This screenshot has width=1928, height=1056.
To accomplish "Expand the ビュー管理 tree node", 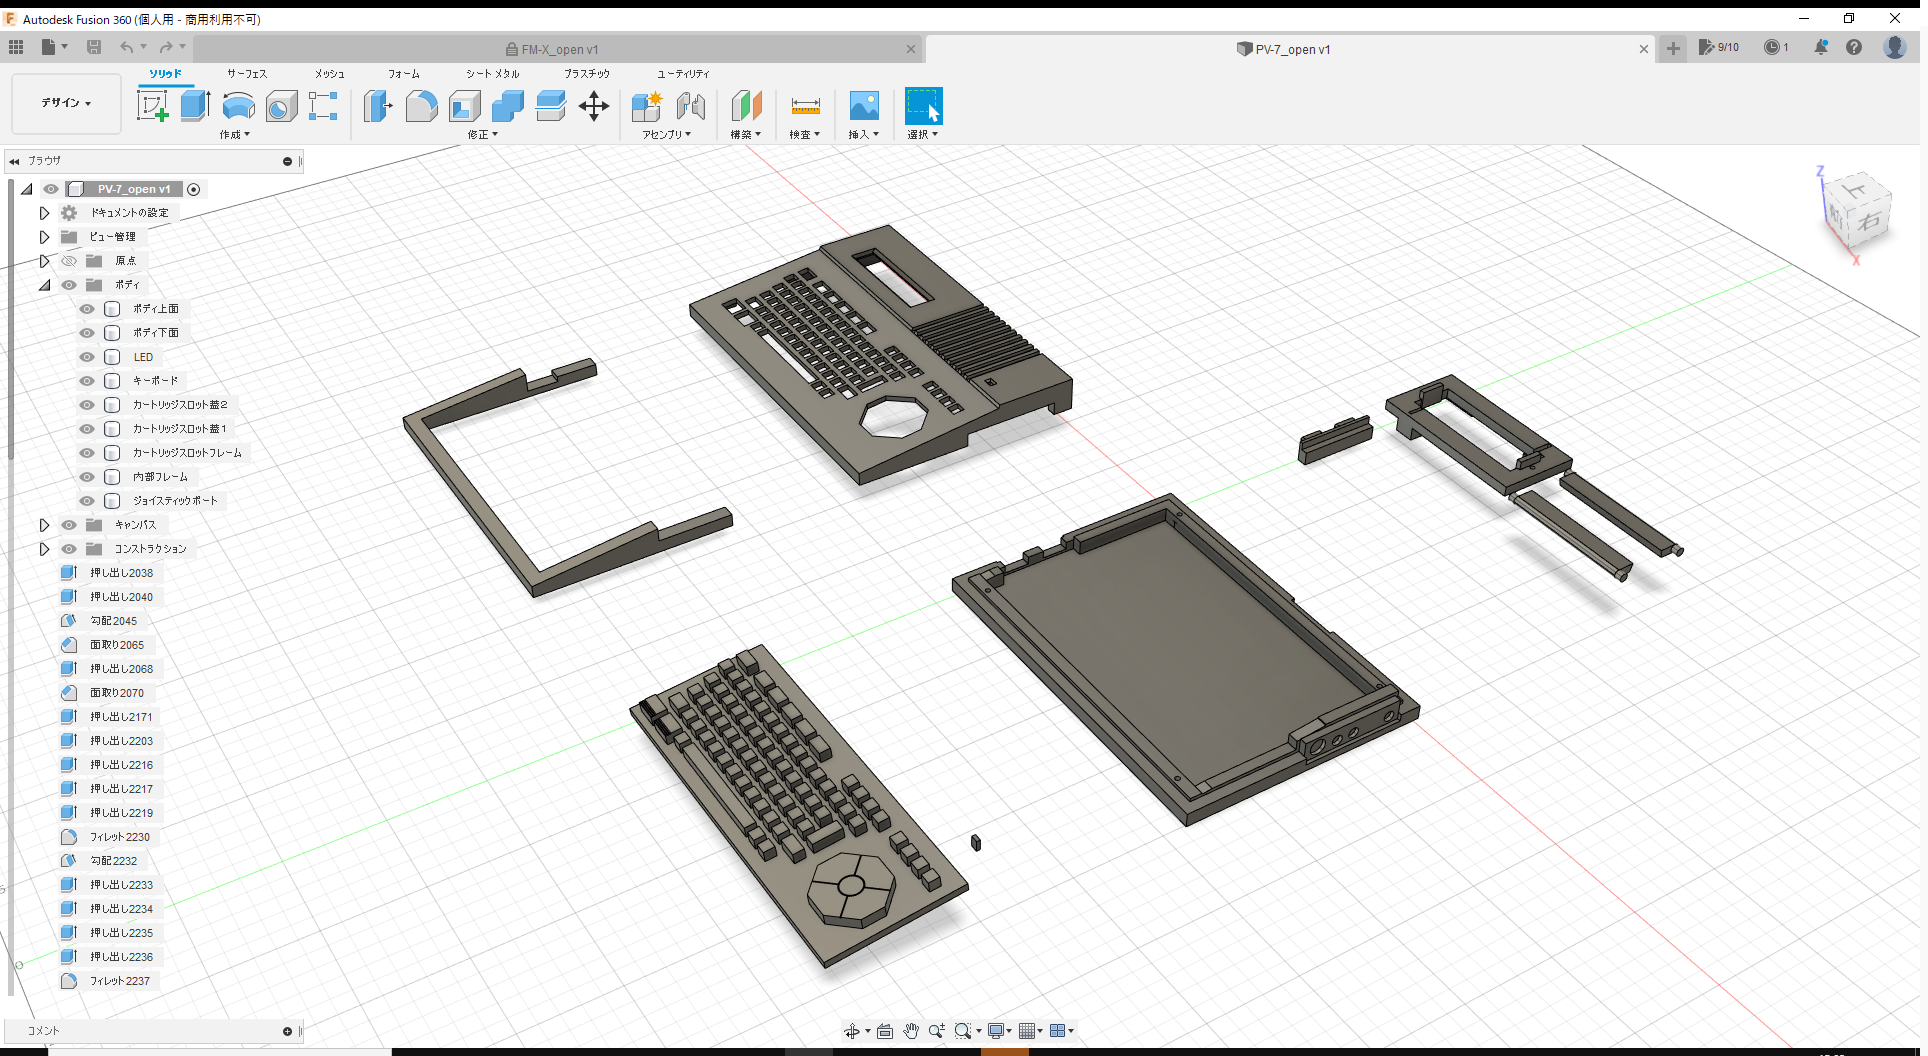I will point(43,236).
